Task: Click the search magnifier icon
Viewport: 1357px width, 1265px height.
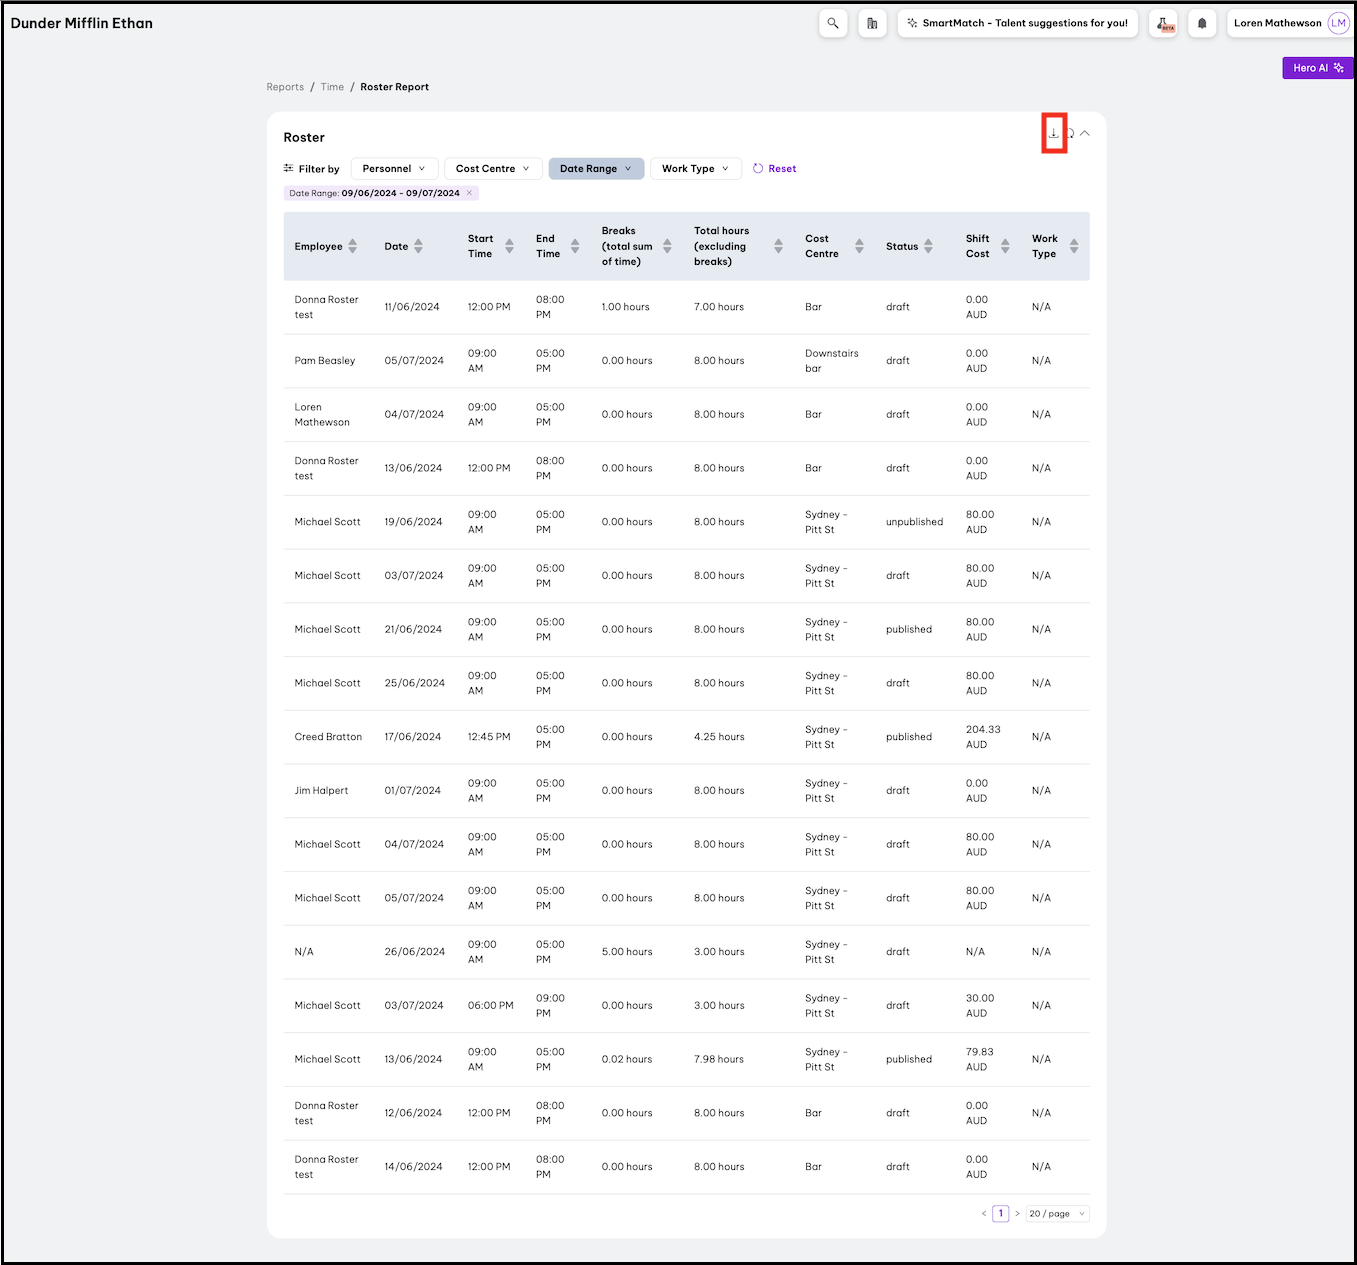Action: point(833,23)
